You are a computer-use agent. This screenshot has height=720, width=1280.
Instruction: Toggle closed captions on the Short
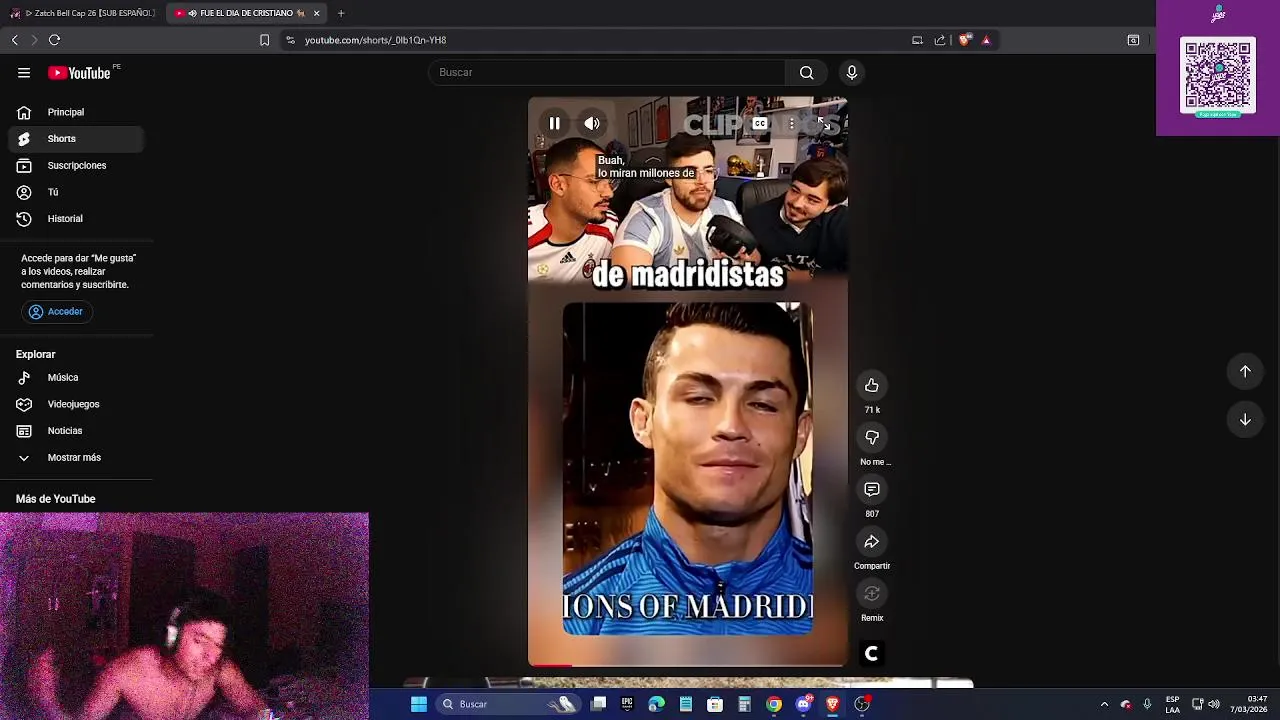pos(760,124)
